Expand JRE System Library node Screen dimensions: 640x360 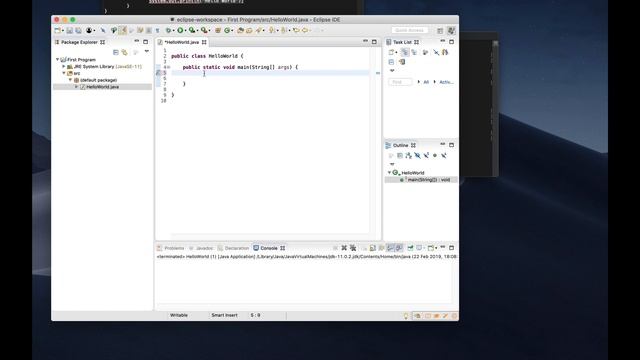click(x=64, y=66)
